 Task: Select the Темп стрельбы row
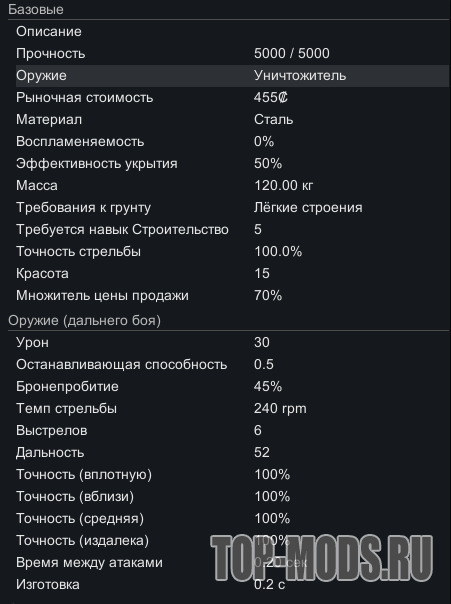tap(232, 408)
